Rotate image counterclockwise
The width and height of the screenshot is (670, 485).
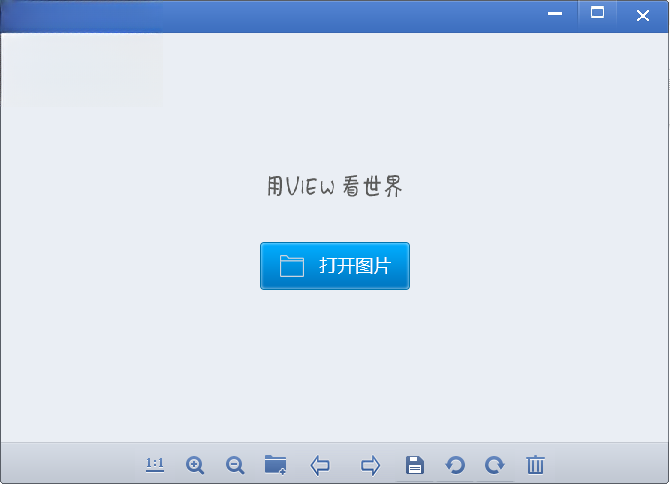pyautogui.click(x=455, y=465)
